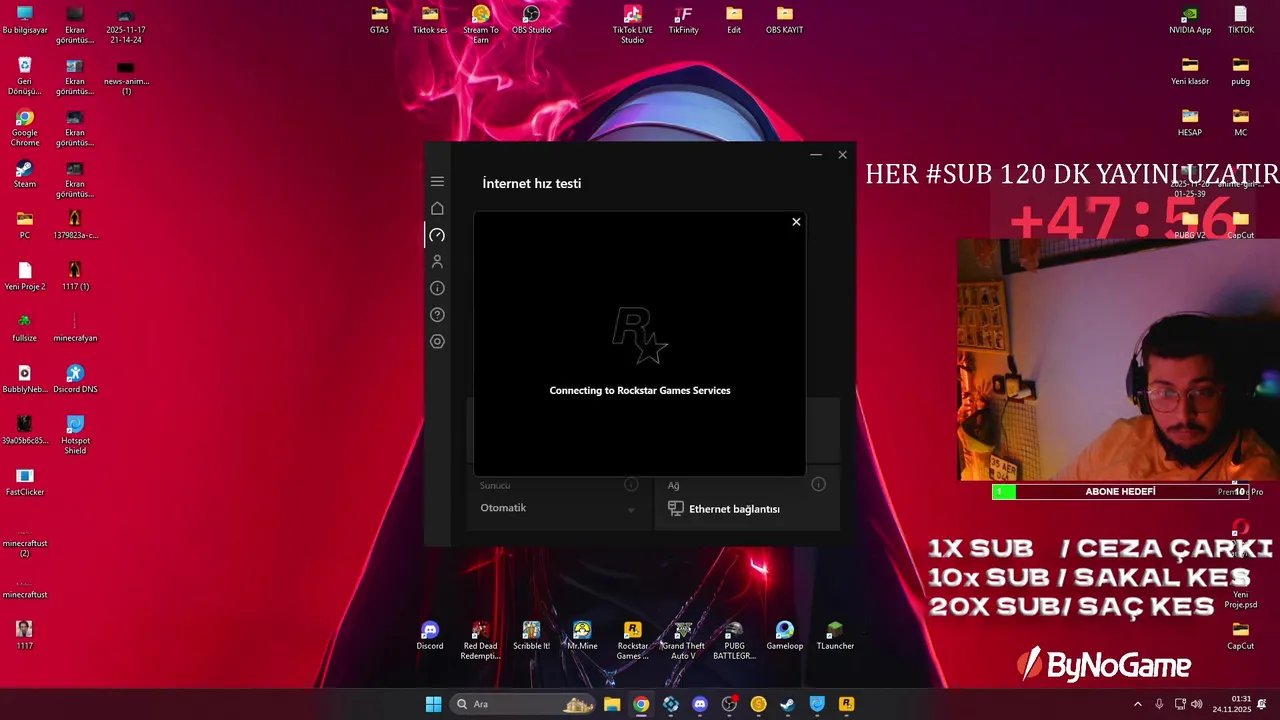Screen dimensions: 1280x720
Task: Open the Red Dead Redemption desktop shortcut
Action: point(480,640)
